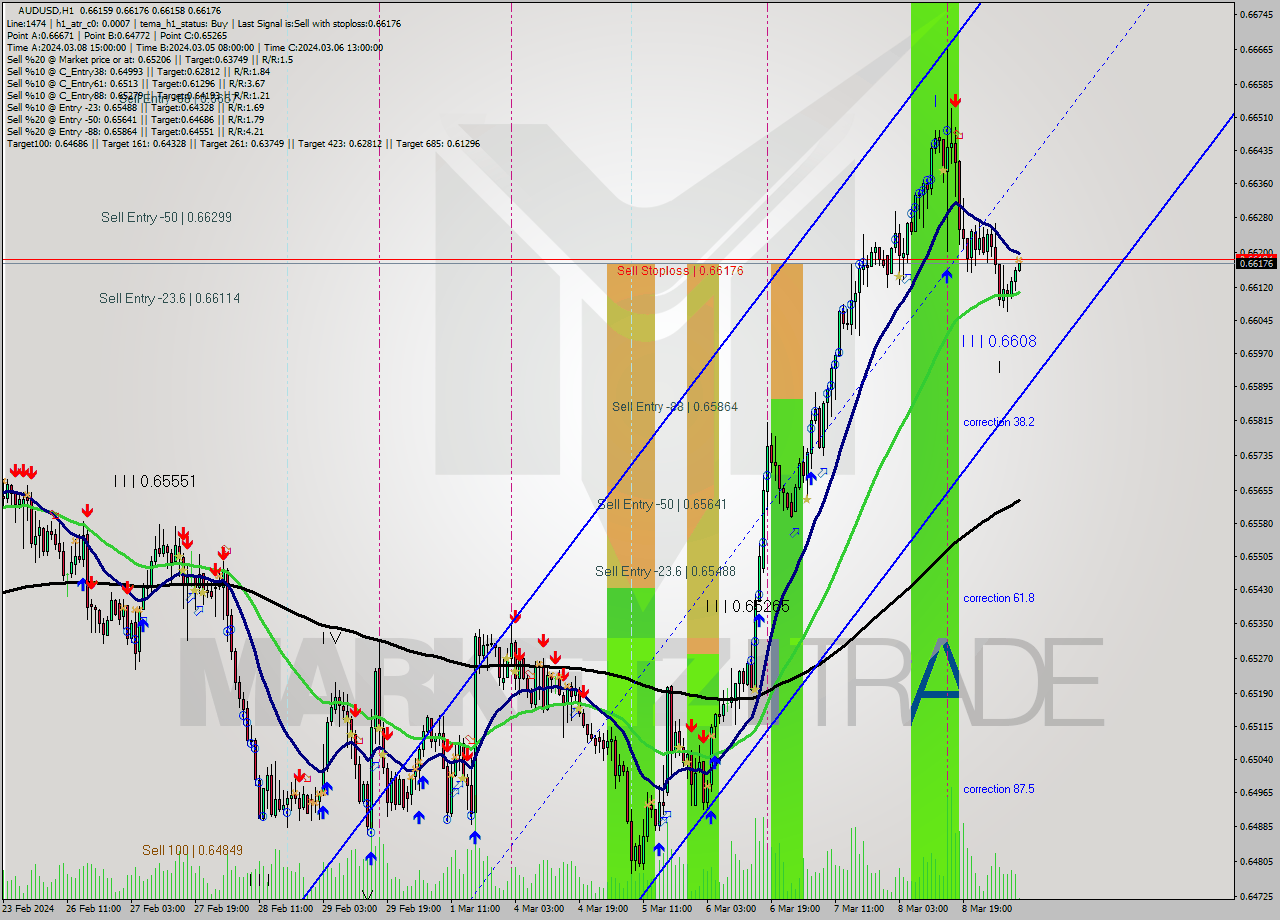Click time axis label '23 Feb 2024'

pos(28,909)
